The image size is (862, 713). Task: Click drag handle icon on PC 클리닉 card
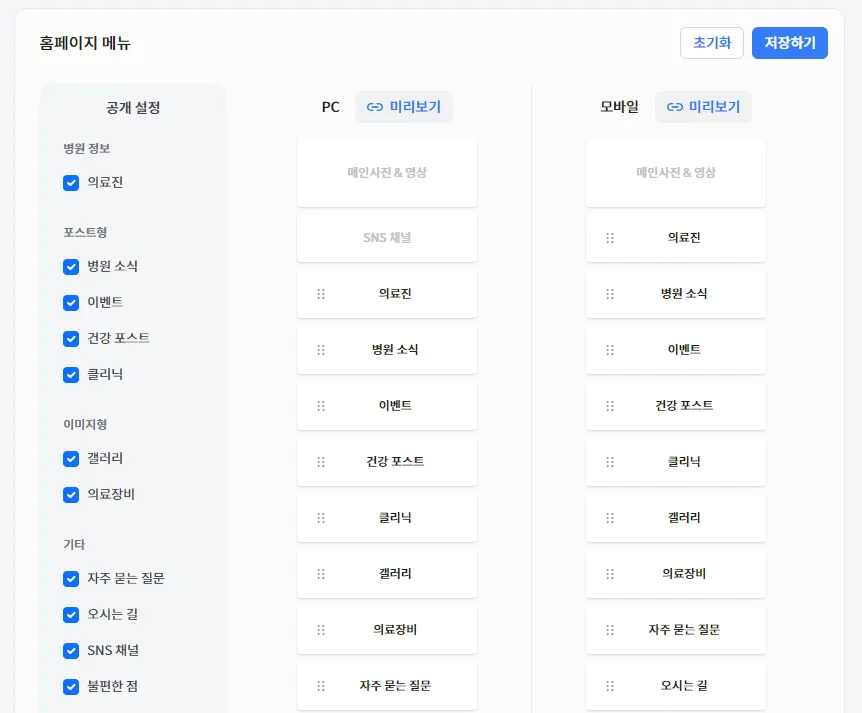coord(321,518)
